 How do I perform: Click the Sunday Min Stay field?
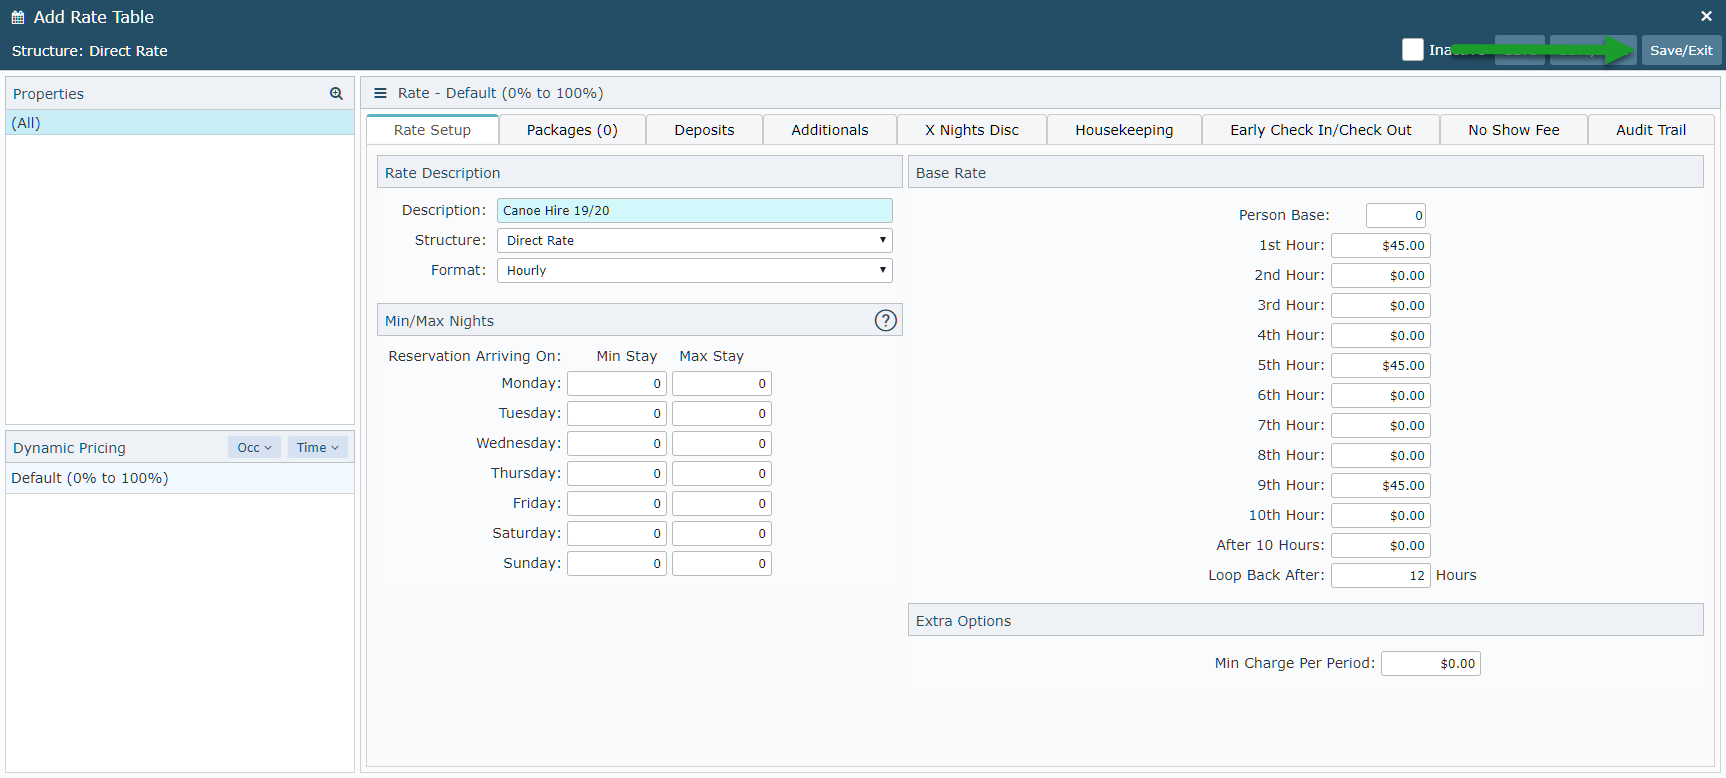(616, 564)
